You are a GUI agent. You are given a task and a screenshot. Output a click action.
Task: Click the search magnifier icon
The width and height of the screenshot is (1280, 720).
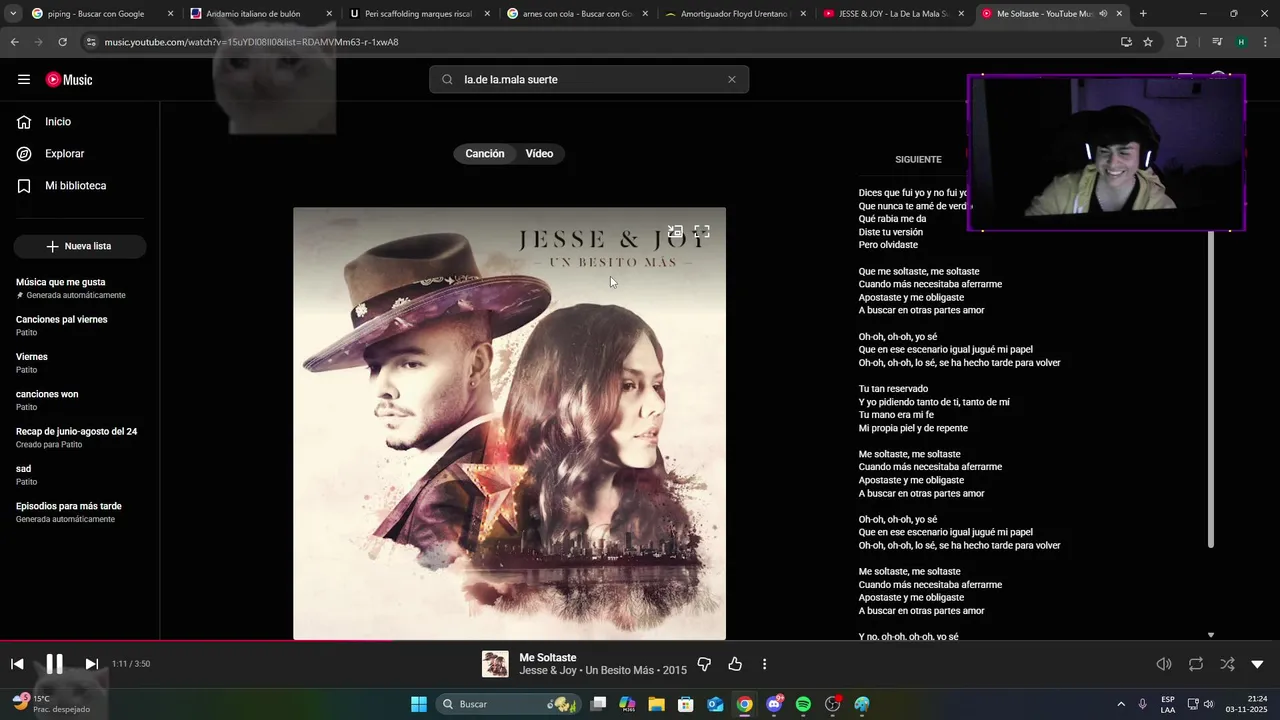coord(447,79)
